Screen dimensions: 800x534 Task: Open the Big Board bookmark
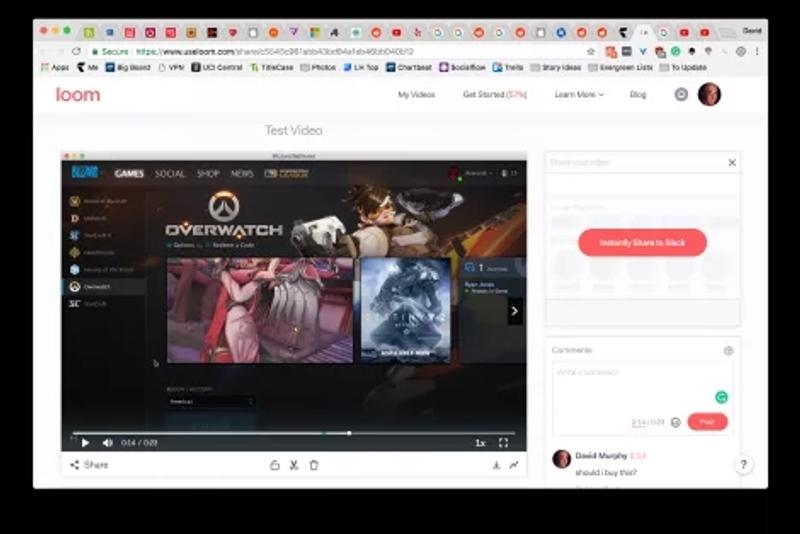[128, 67]
